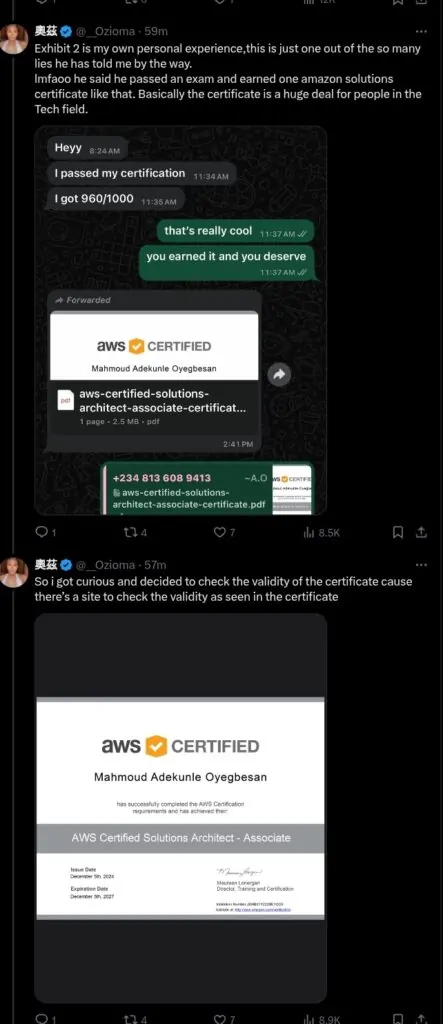Open the AWS certificate image
This screenshot has height=1024, width=443.
pos(180,808)
